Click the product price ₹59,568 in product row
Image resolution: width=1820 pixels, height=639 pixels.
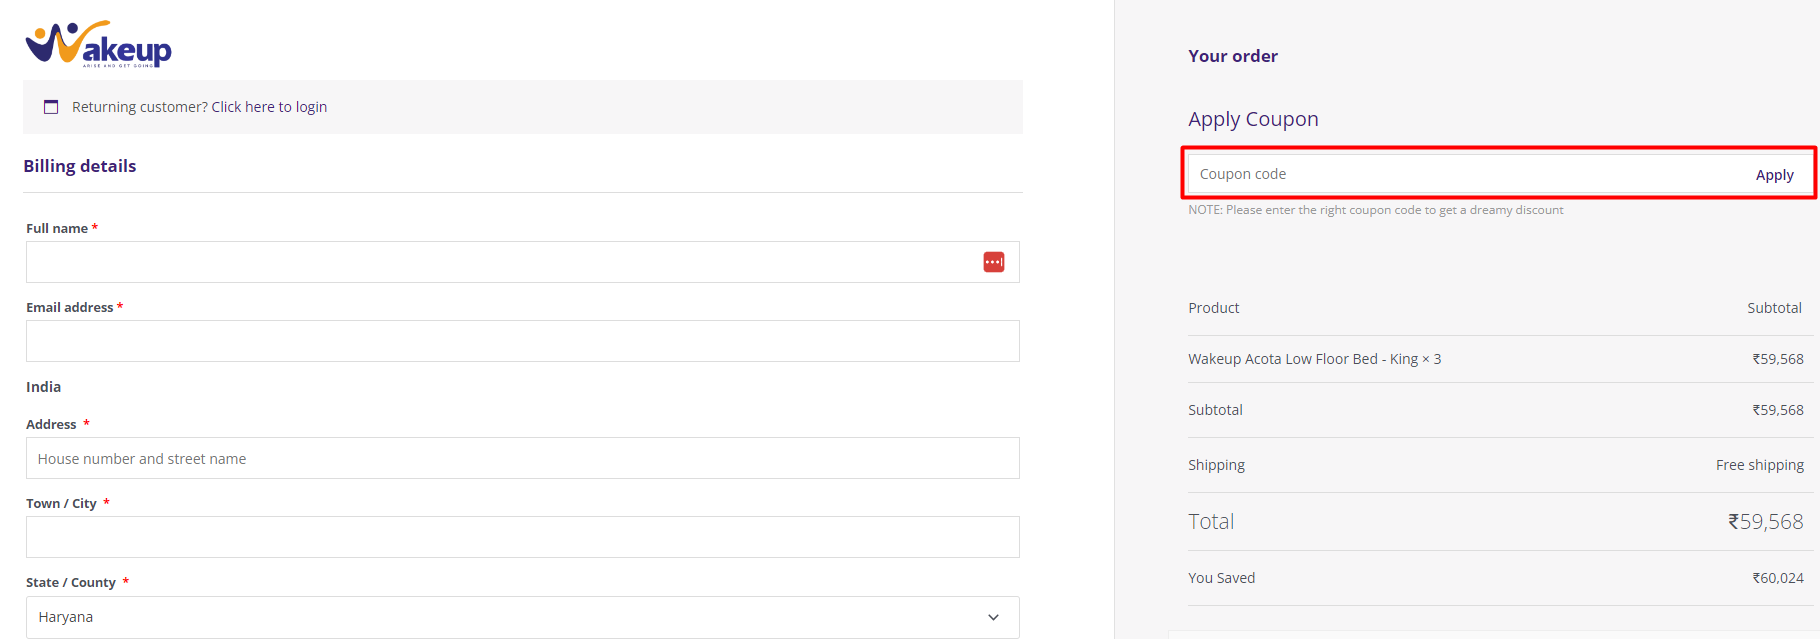[x=1777, y=359]
